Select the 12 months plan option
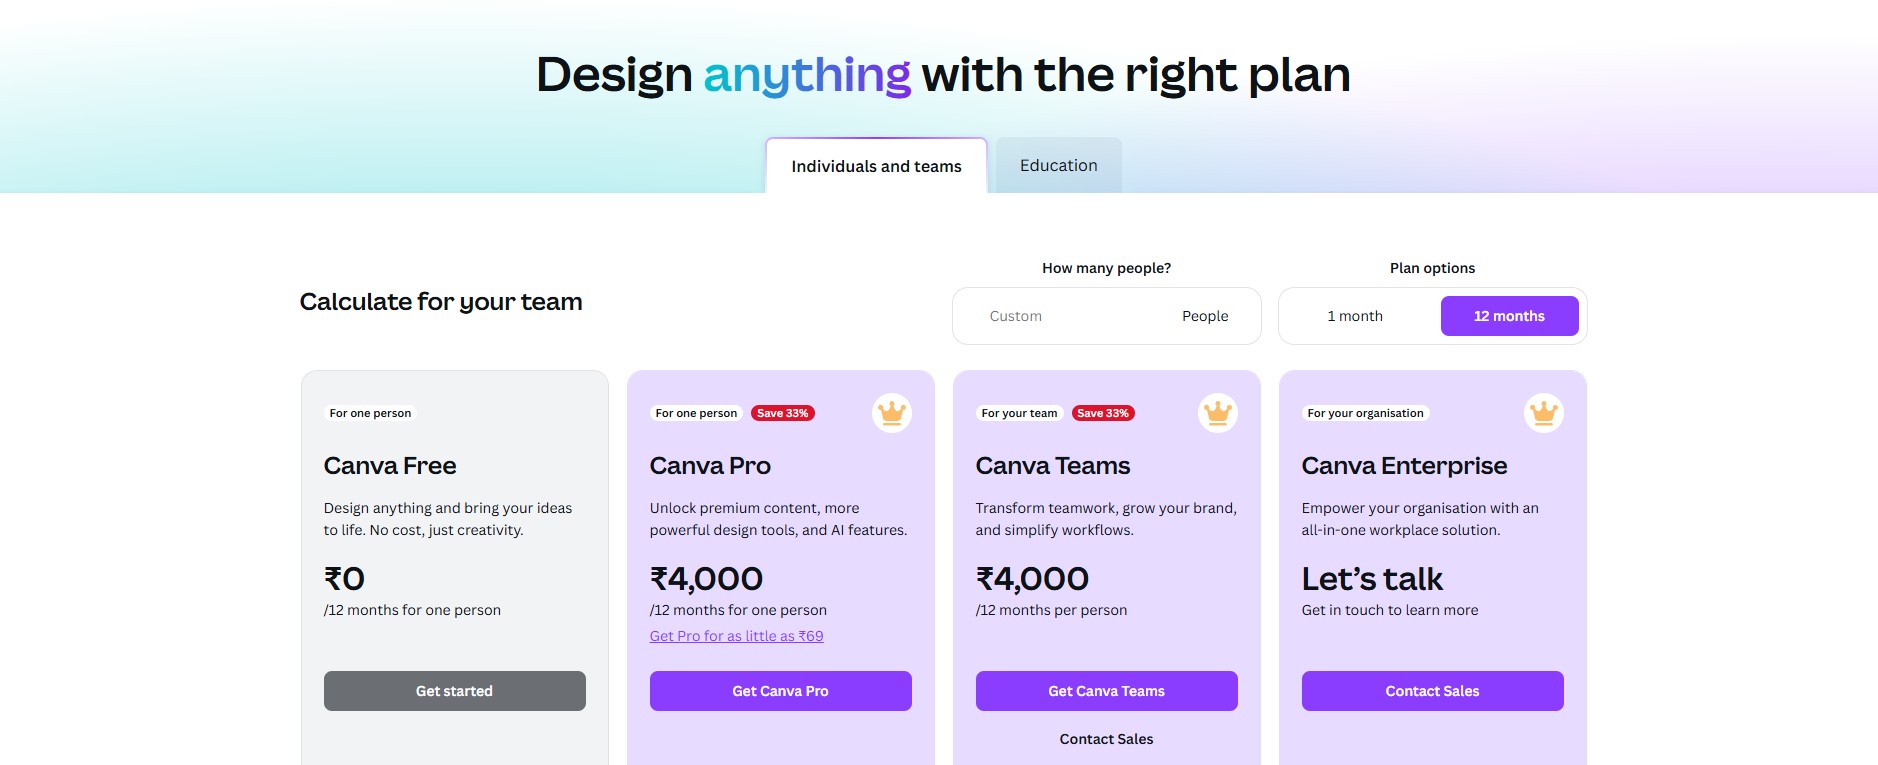The width and height of the screenshot is (1878, 765). tap(1509, 316)
